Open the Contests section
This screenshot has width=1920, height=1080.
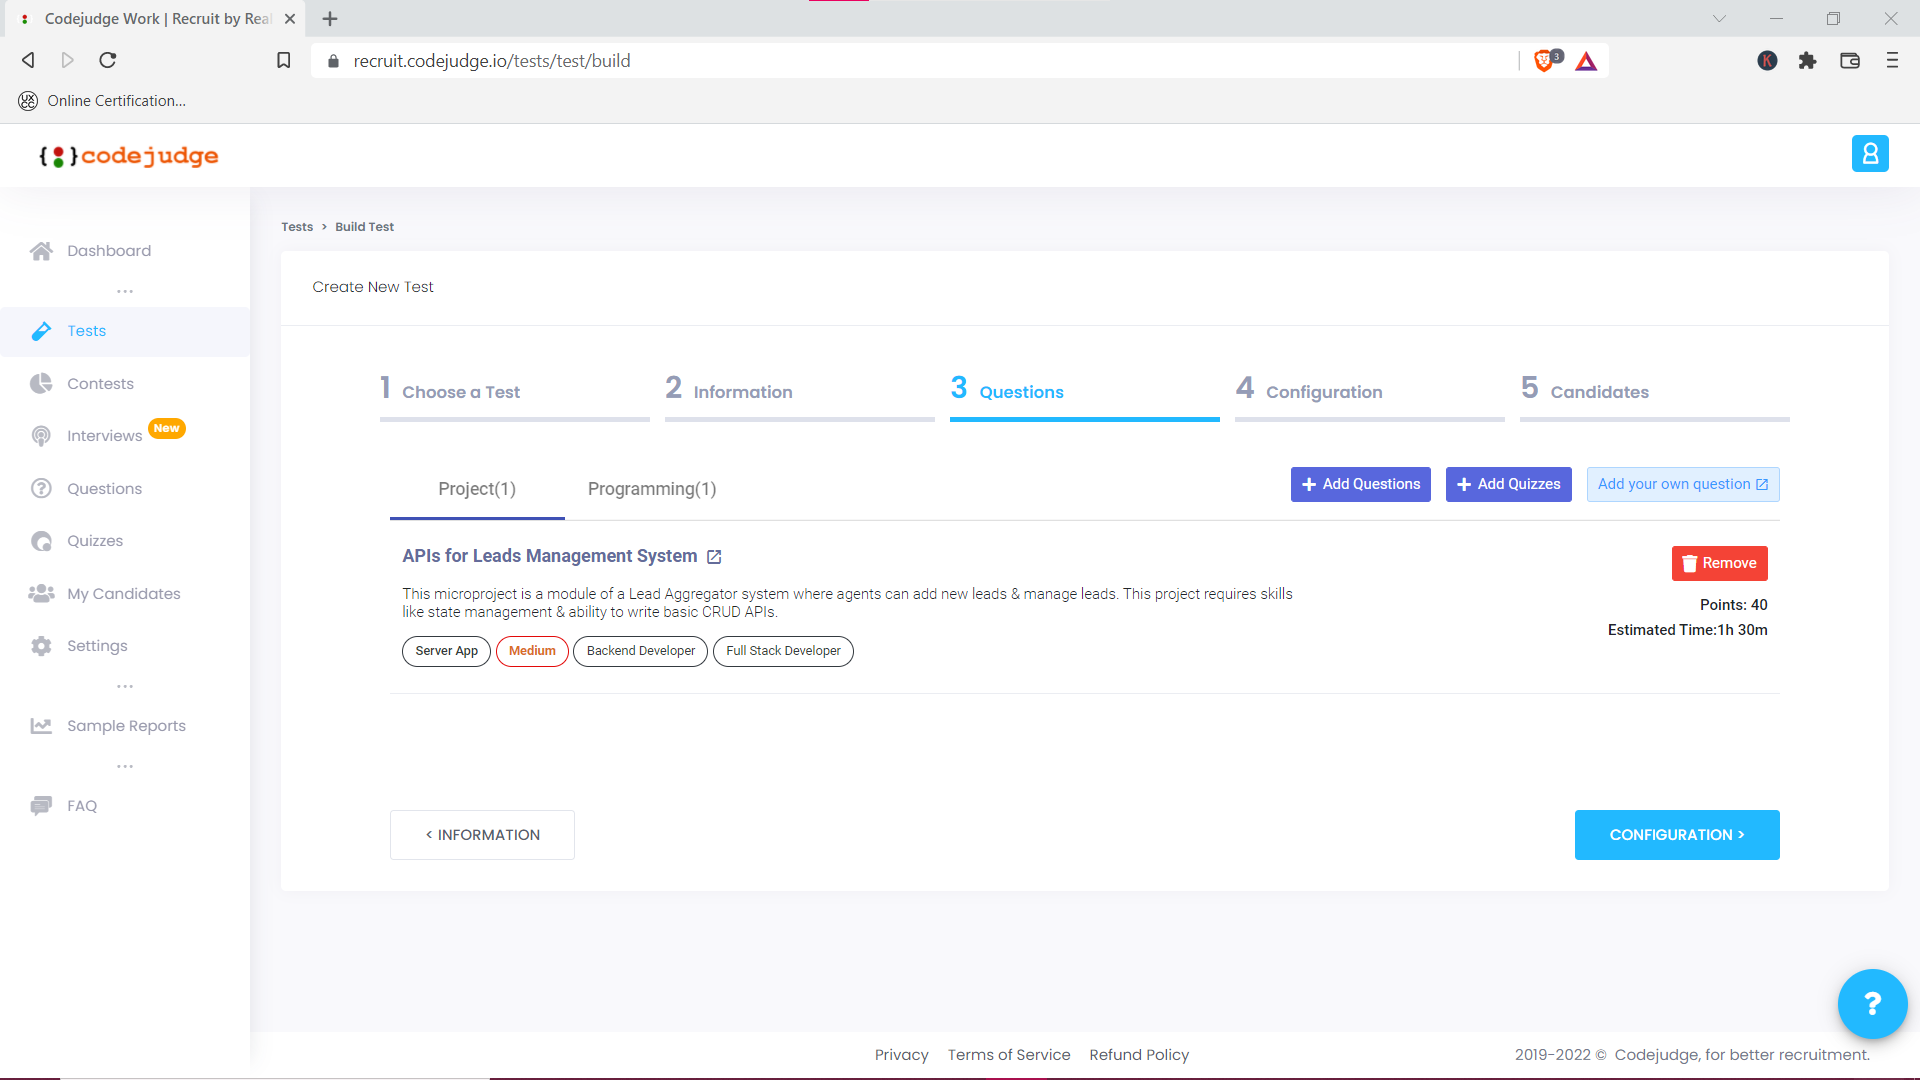pos(100,383)
